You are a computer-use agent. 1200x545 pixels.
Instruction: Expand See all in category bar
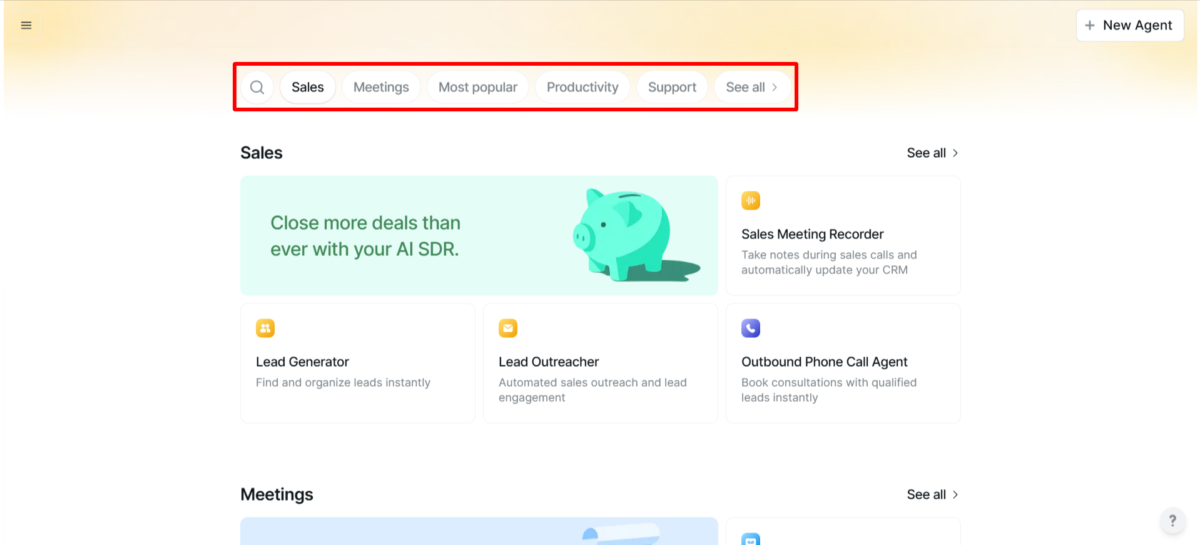point(752,87)
